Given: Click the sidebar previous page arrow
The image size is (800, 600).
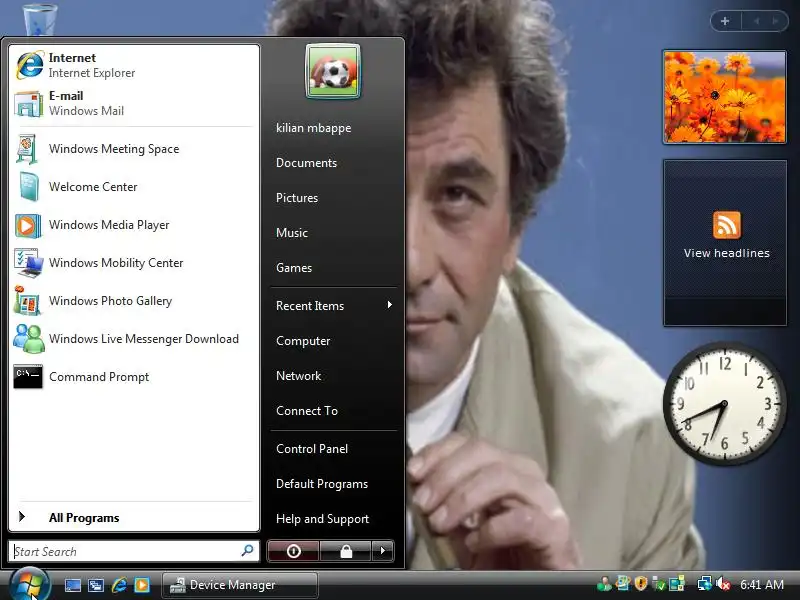Looking at the screenshot, I should click(x=757, y=21).
